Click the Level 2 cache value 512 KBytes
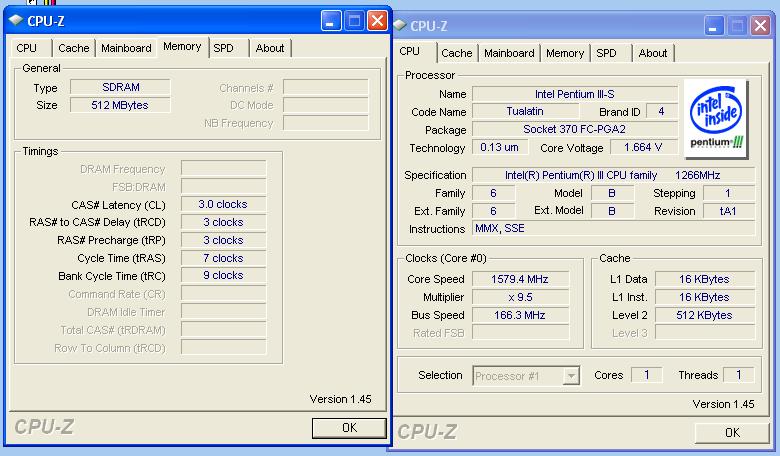The image size is (780, 456). point(705,315)
